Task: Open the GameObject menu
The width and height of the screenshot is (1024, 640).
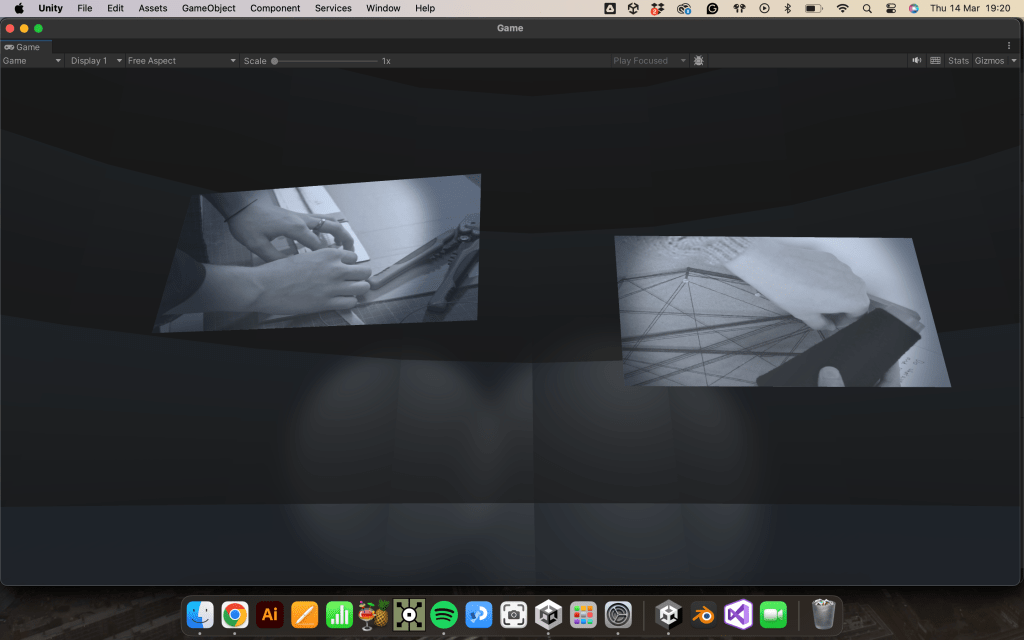Action: click(208, 8)
